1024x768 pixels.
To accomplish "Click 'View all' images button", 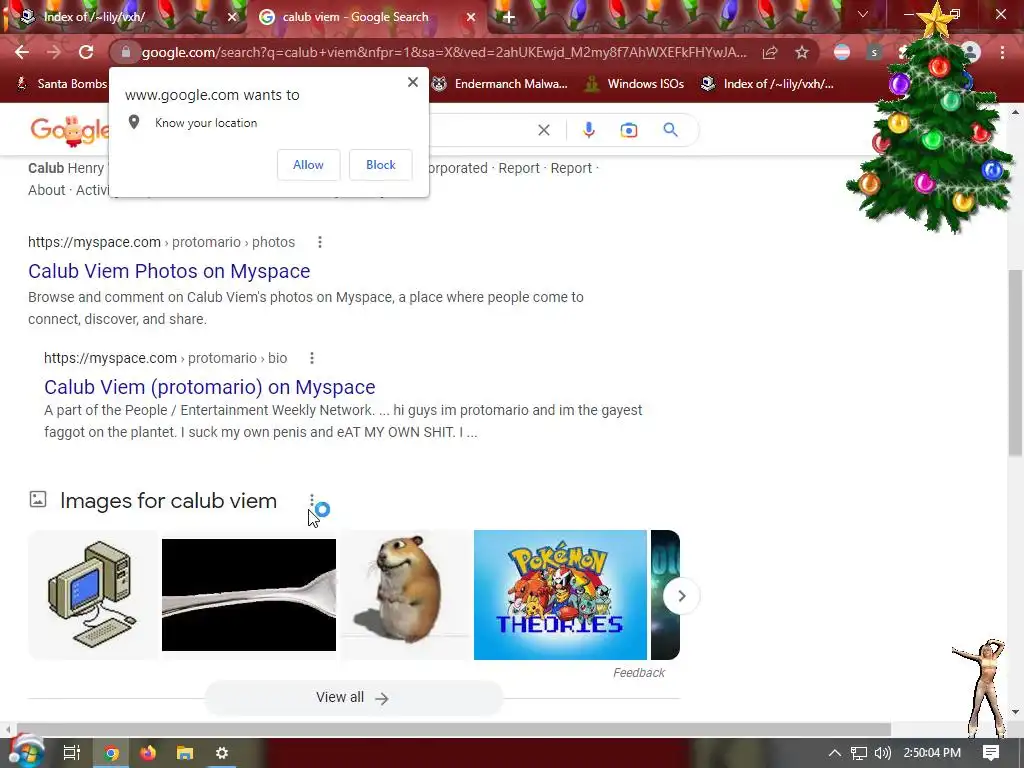I will tap(353, 697).
